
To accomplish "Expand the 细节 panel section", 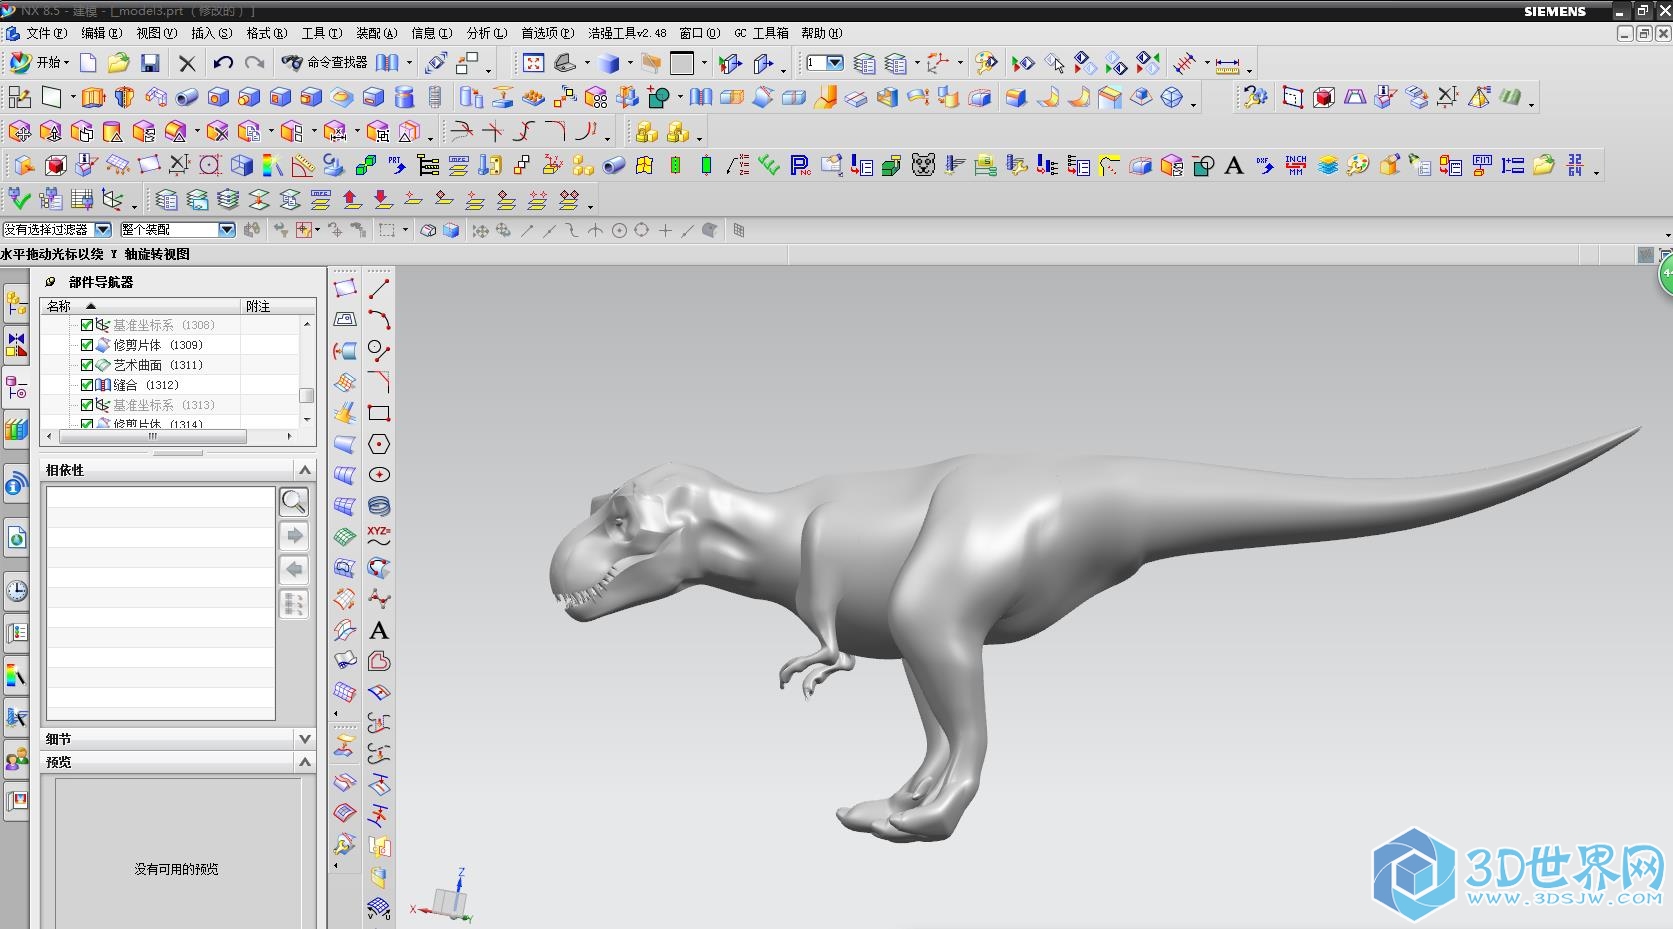I will 305,739.
